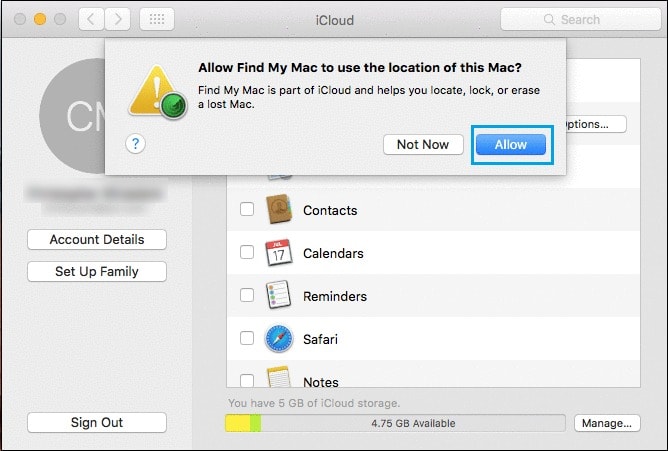Click the Contacts address book icon
Viewport: 668px width, 451px height.
[x=278, y=210]
